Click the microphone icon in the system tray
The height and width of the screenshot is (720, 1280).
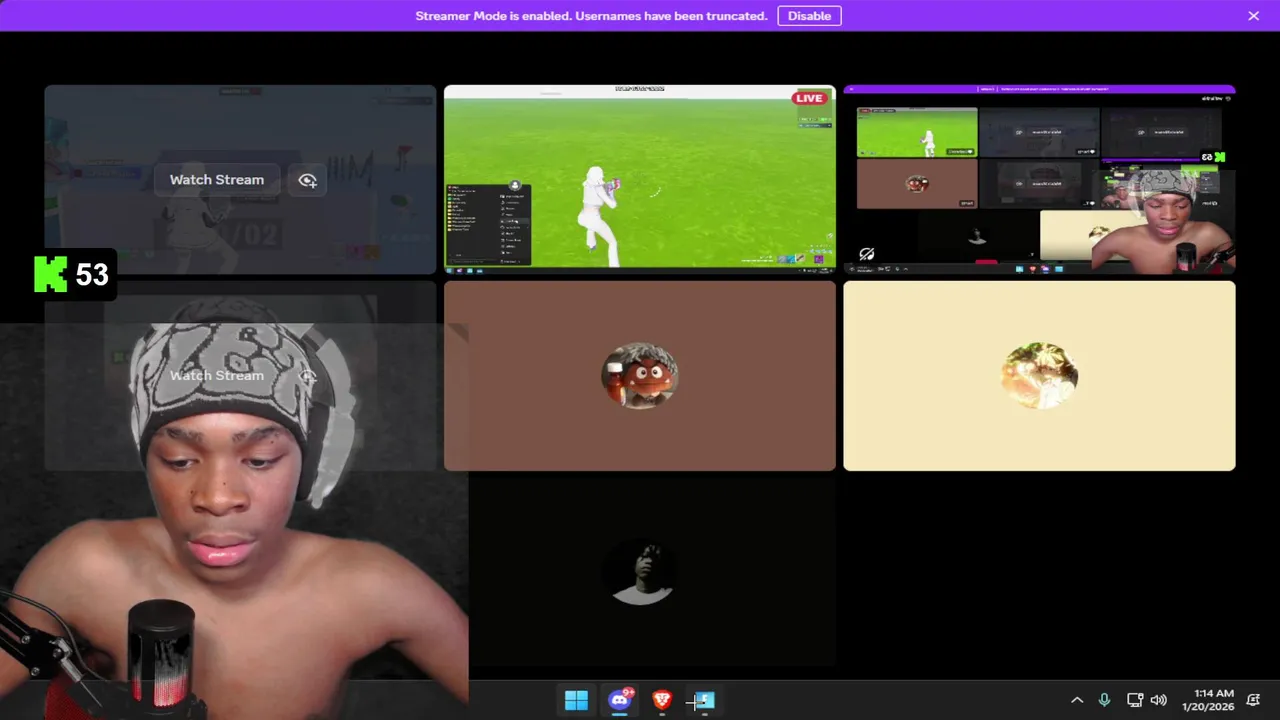1104,700
